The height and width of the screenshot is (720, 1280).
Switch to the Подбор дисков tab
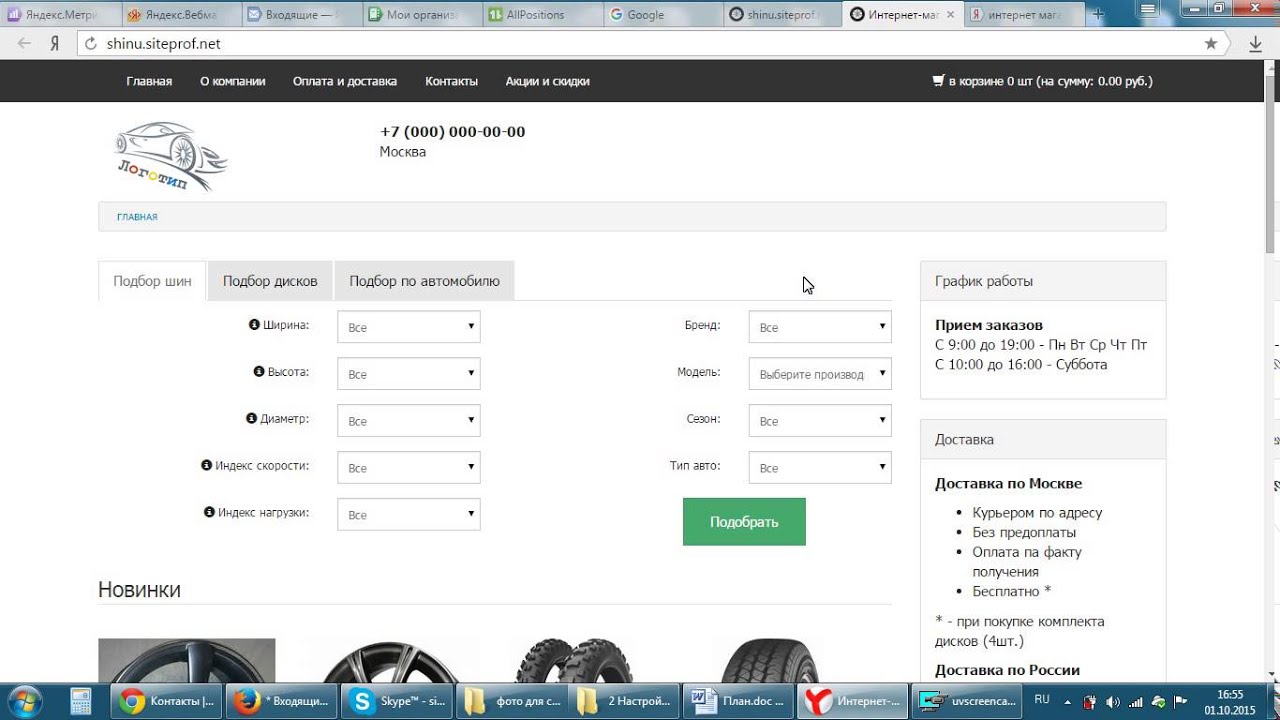270,281
